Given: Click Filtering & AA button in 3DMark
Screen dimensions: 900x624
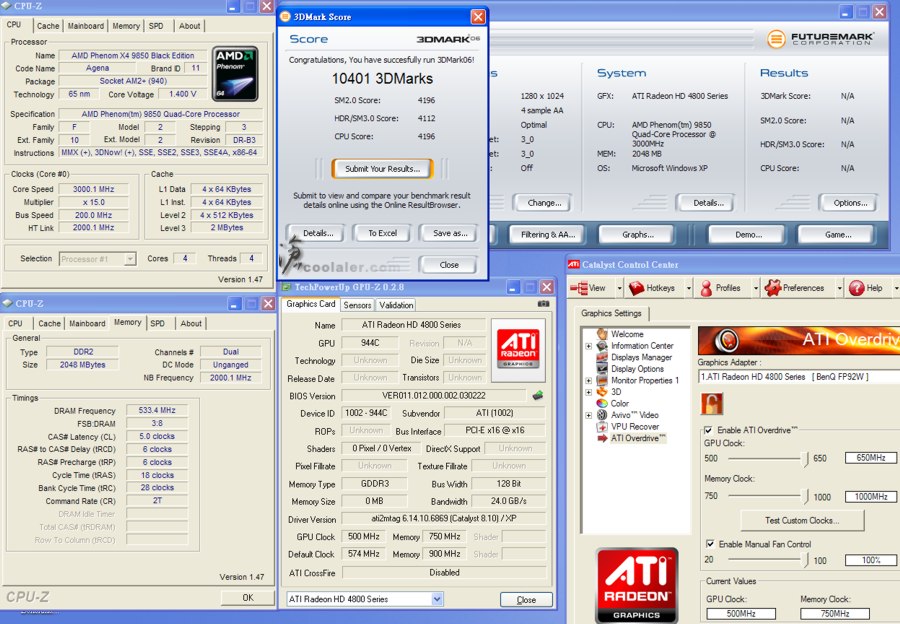Looking at the screenshot, I should pos(548,235).
